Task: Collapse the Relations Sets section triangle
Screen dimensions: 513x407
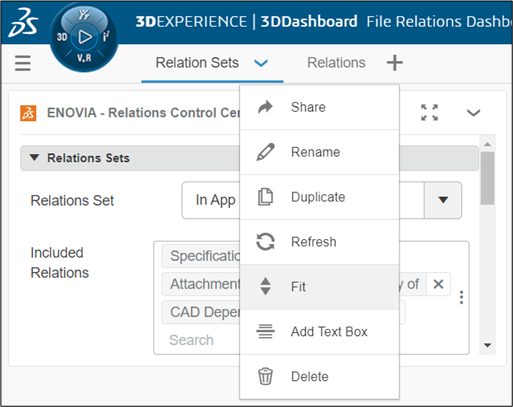Action: [34, 158]
